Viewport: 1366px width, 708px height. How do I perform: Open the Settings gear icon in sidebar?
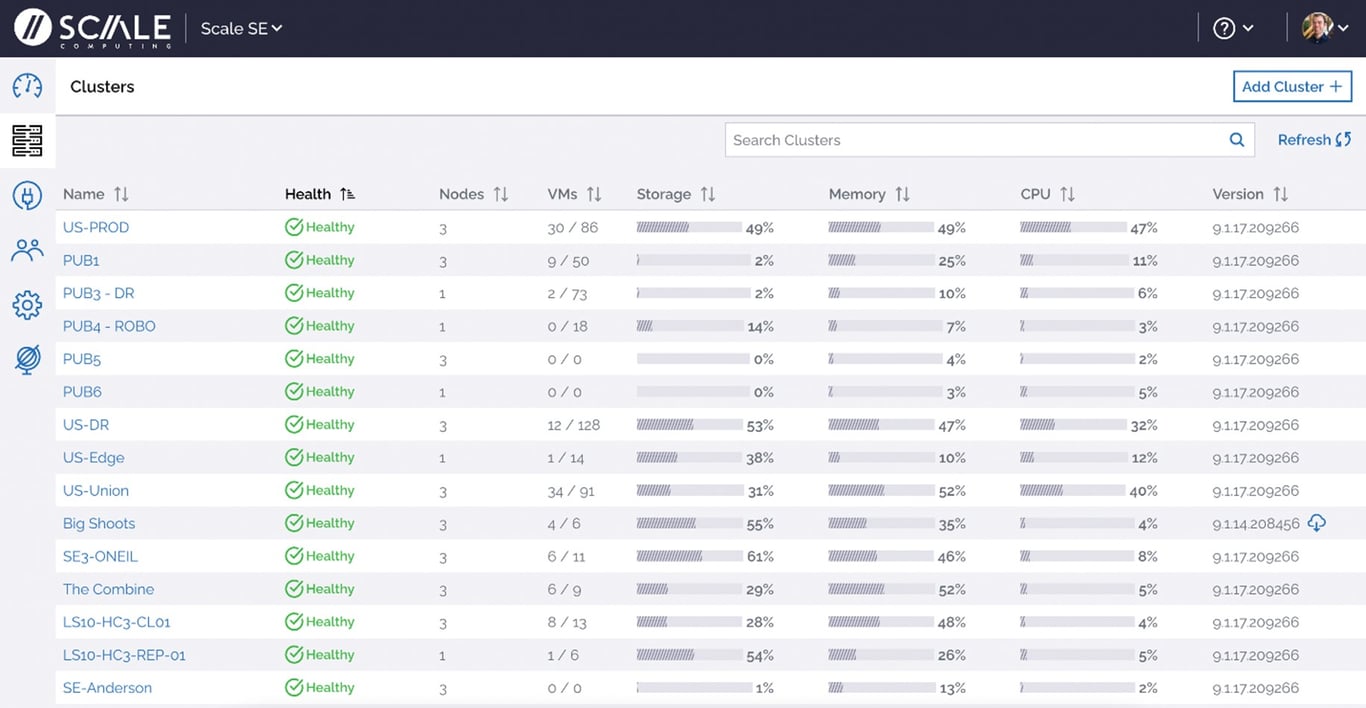click(27, 305)
